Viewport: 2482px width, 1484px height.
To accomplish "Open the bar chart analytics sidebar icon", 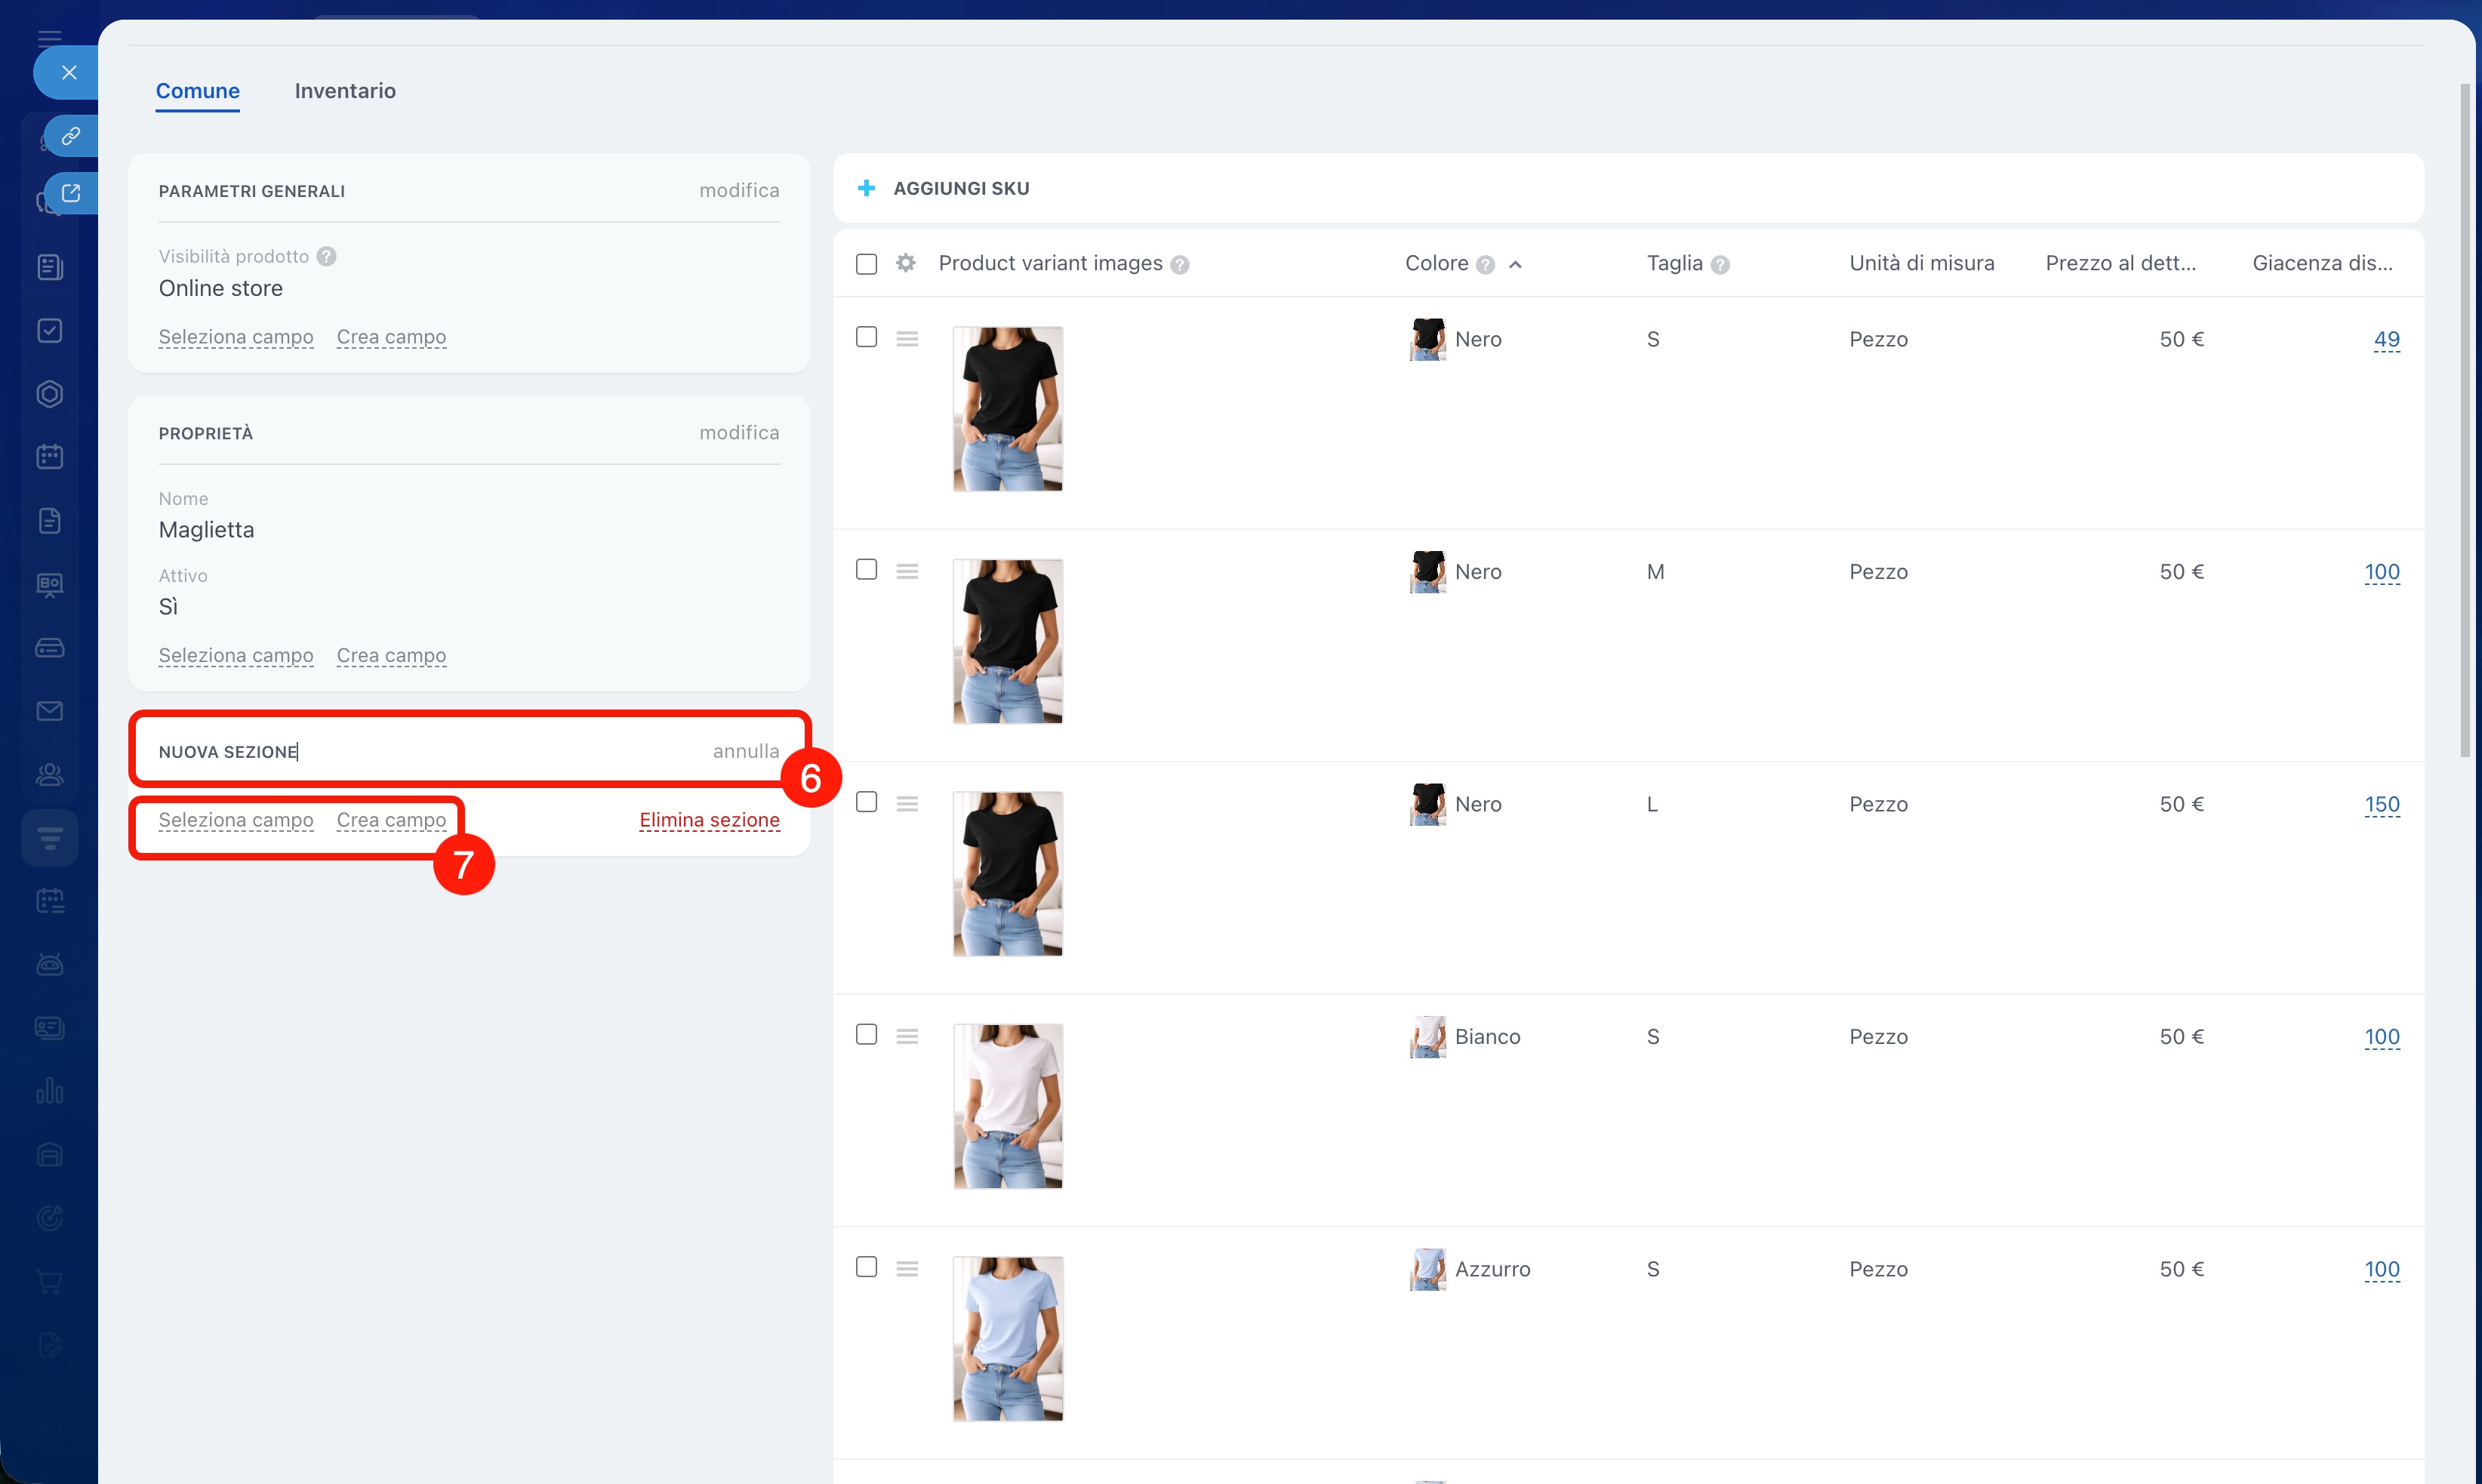I will tap(49, 1091).
